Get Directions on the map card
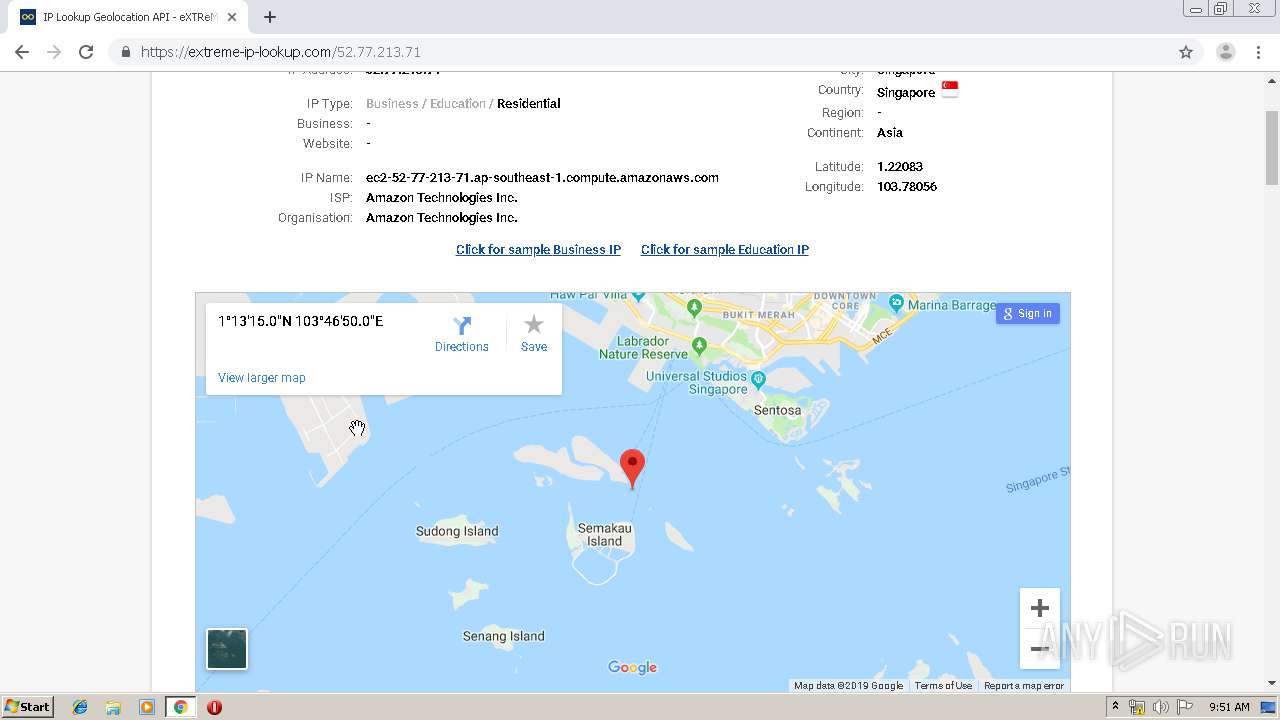The image size is (1280, 720). tap(462, 335)
